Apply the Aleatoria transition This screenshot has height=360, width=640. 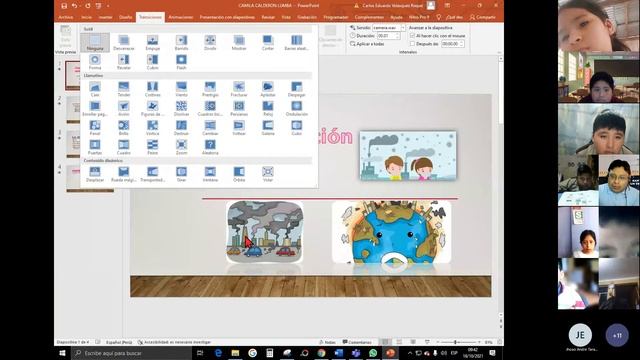(210, 147)
